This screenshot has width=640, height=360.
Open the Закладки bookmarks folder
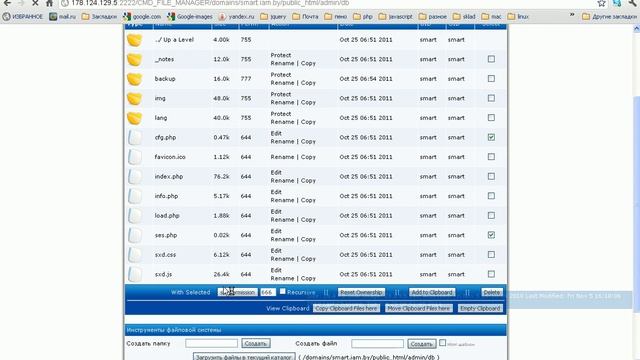[99, 17]
